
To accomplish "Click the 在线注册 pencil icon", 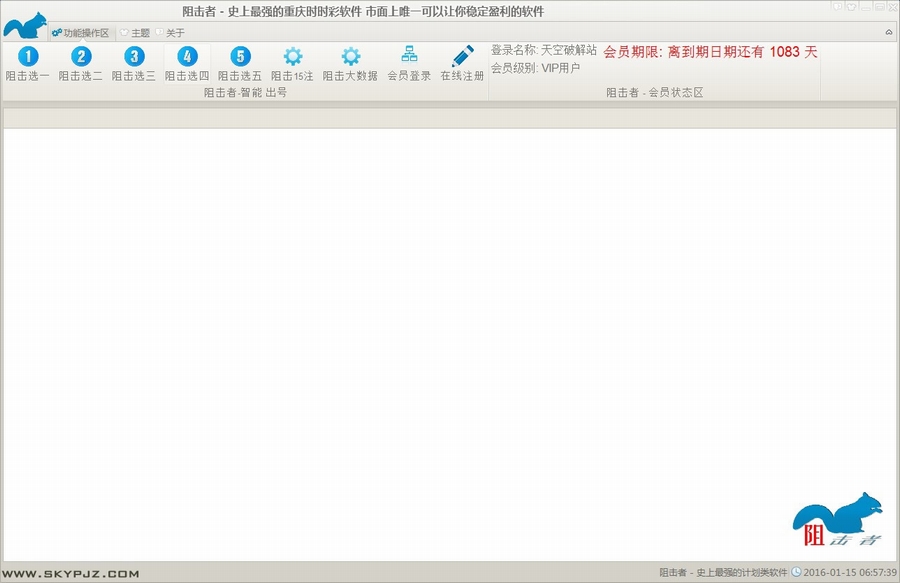I will click(462, 57).
